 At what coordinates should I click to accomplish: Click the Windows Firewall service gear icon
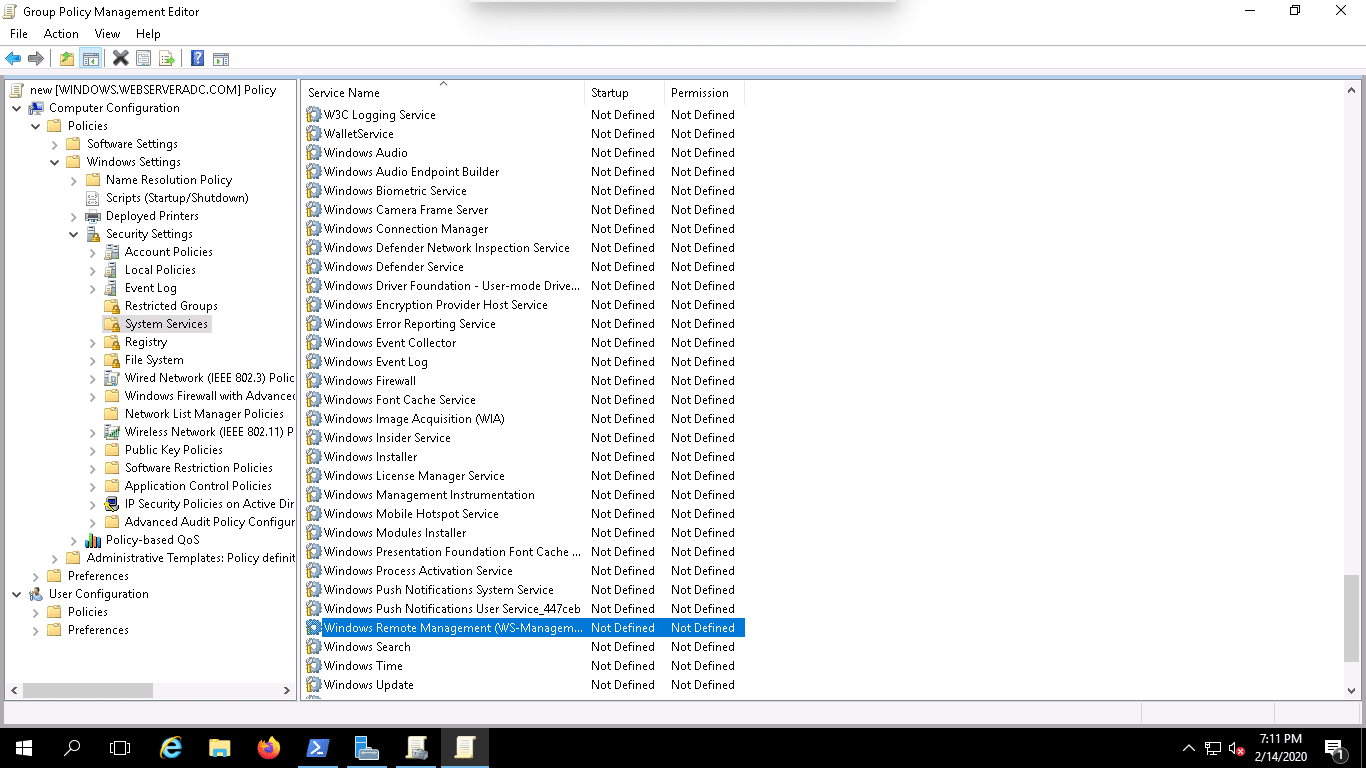click(314, 381)
